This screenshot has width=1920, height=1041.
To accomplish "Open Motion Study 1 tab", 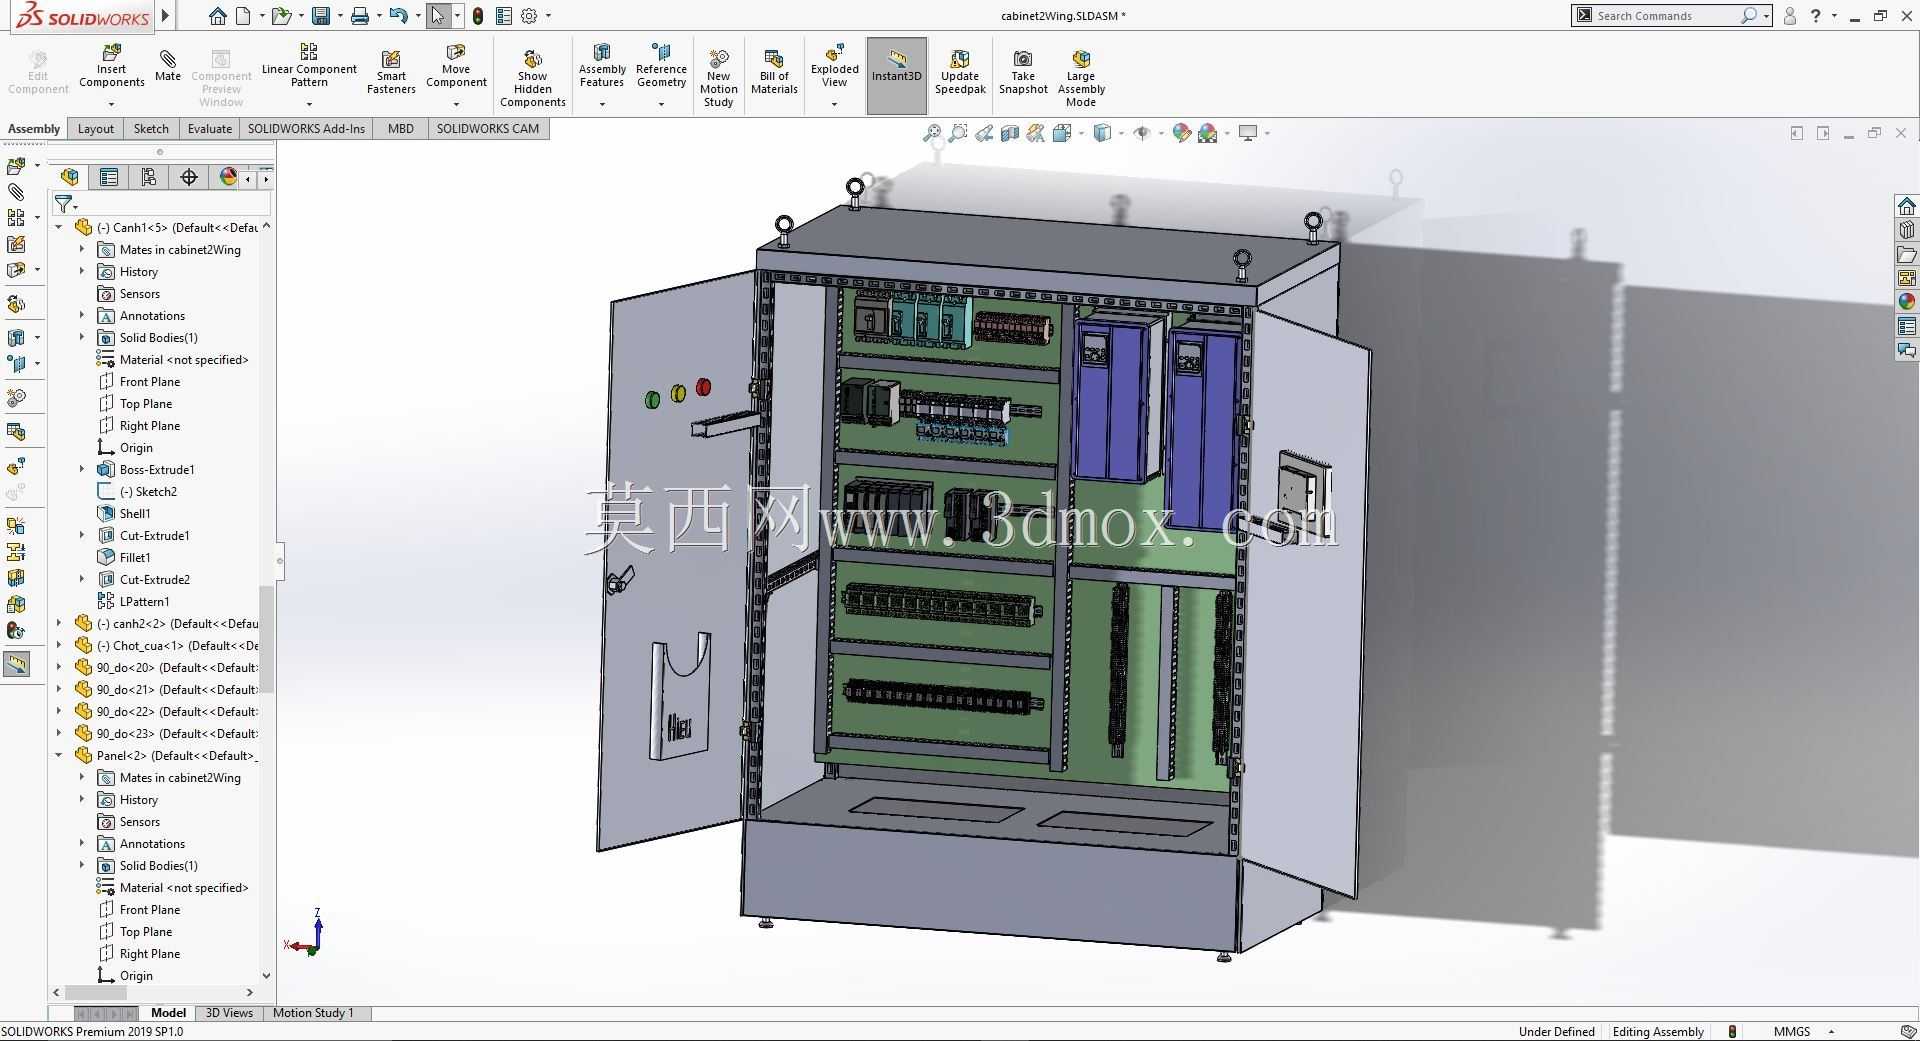I will 313,1013.
